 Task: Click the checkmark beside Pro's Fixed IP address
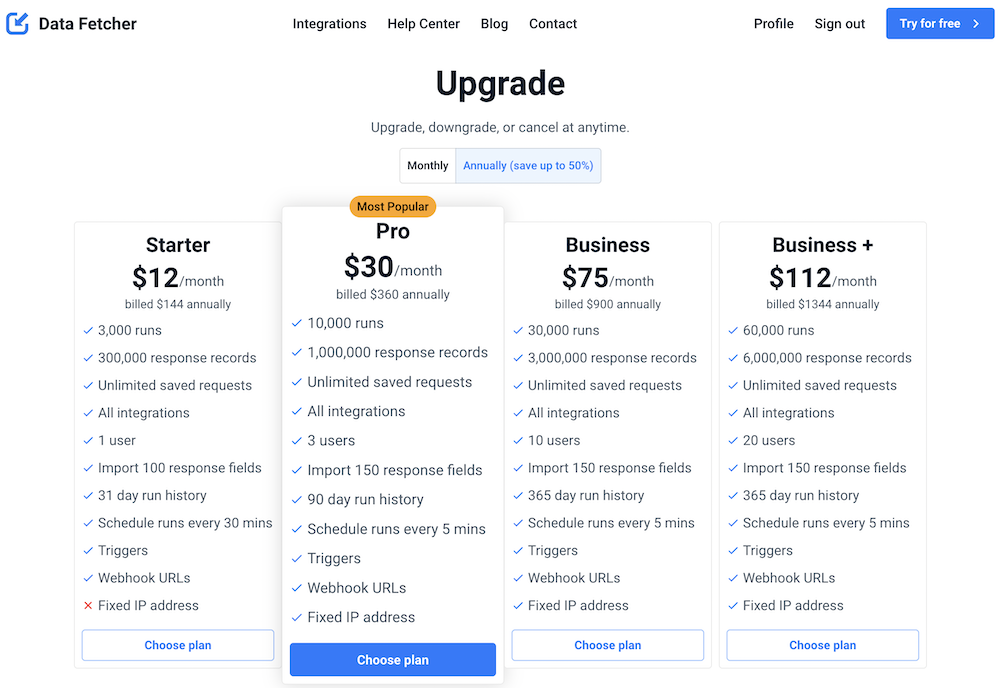297,617
